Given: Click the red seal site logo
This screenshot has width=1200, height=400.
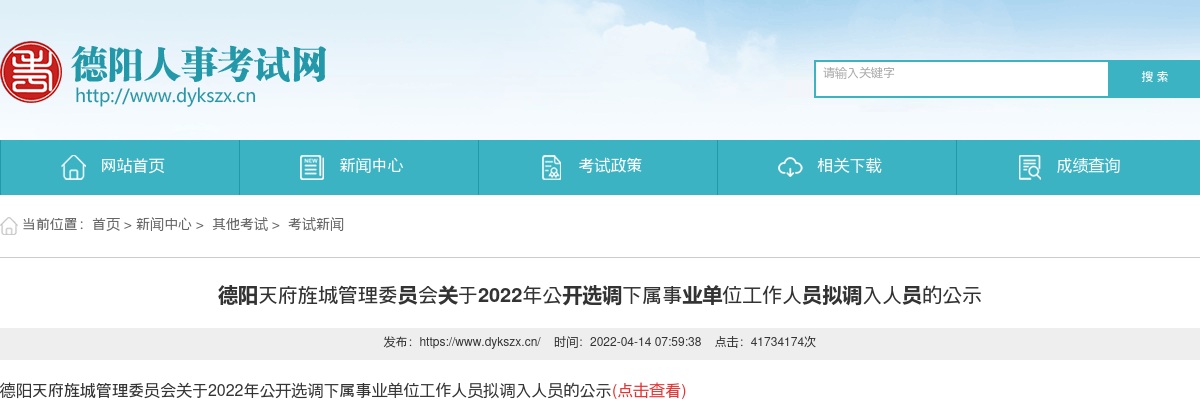Looking at the screenshot, I should tap(31, 72).
